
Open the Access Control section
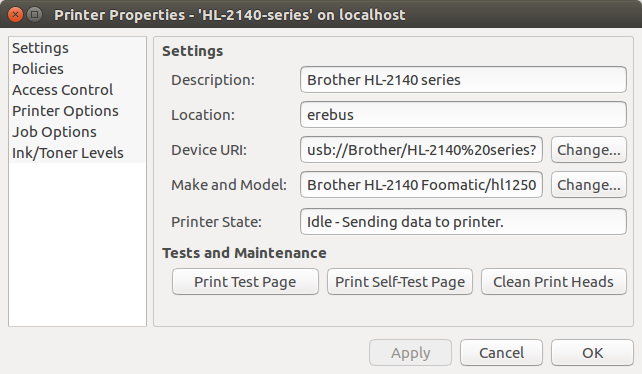pos(77,90)
